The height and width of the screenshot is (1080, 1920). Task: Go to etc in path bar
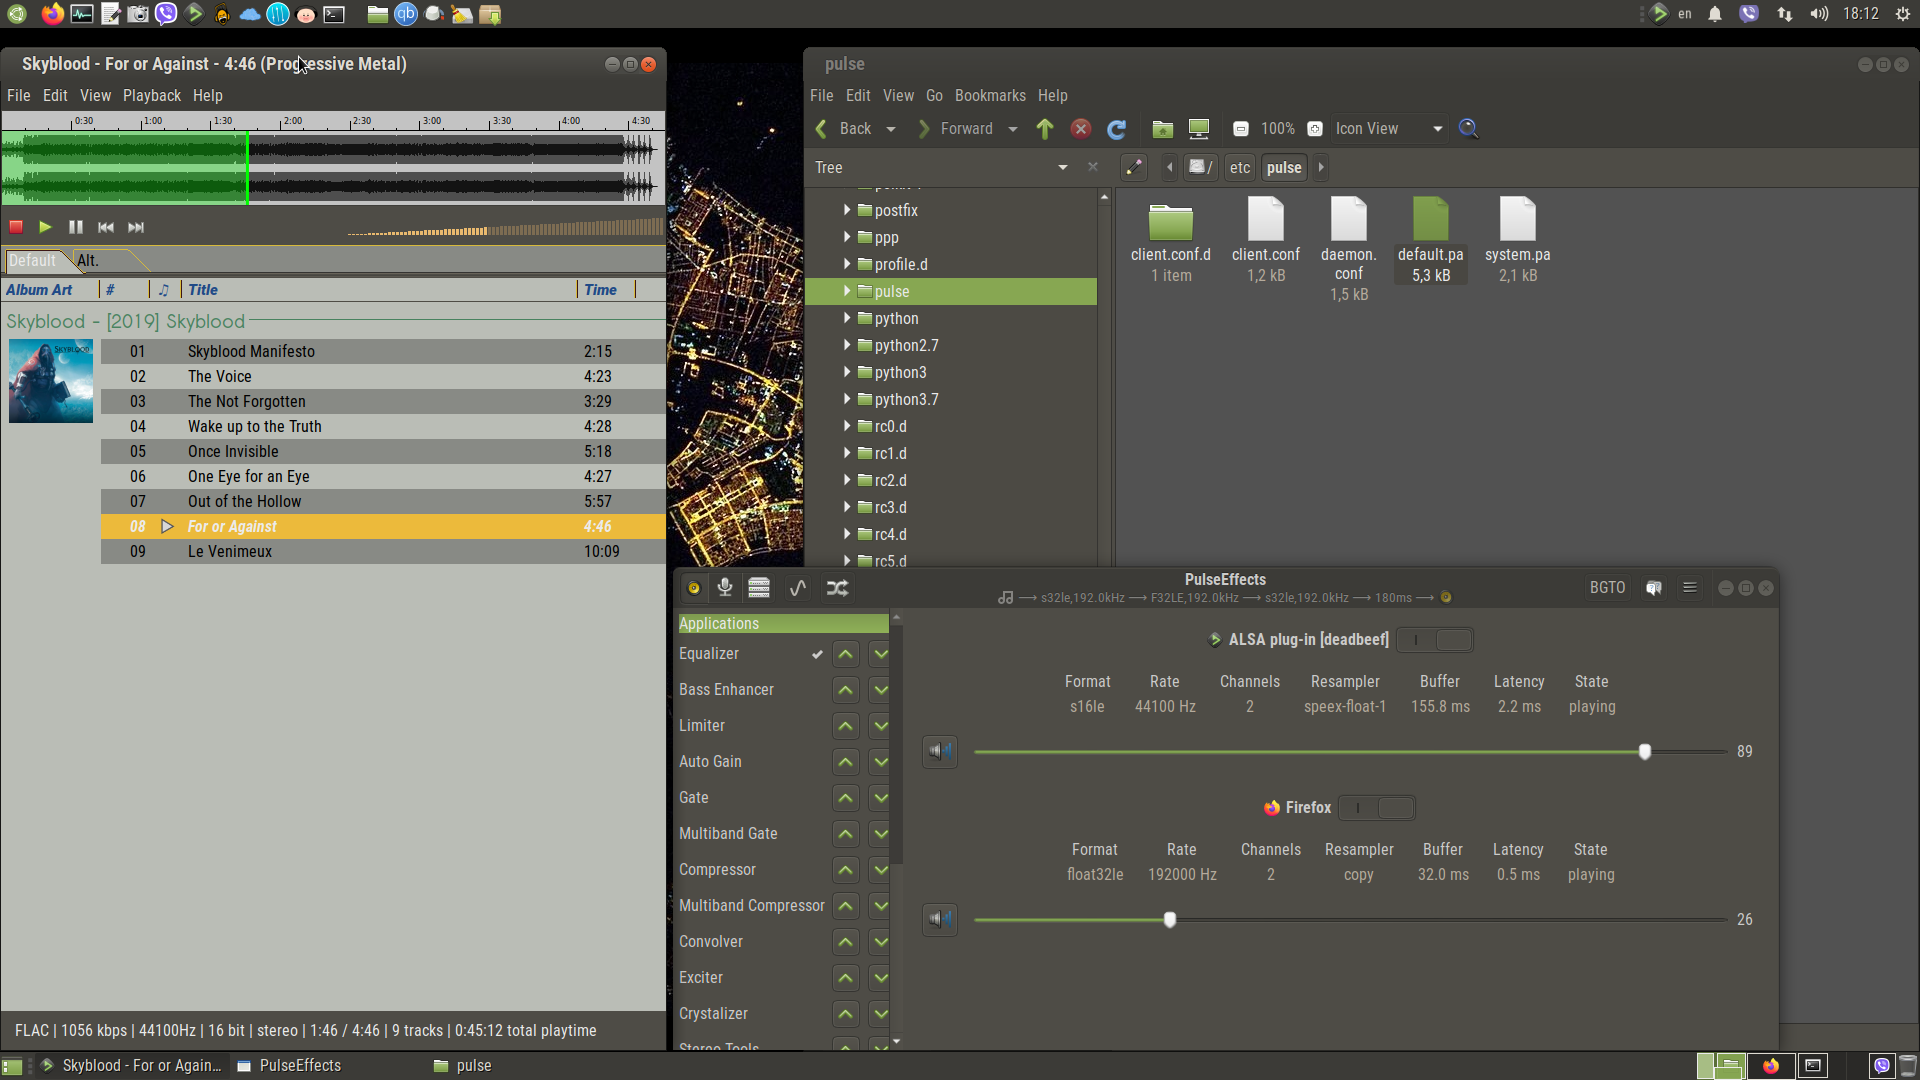point(1240,168)
